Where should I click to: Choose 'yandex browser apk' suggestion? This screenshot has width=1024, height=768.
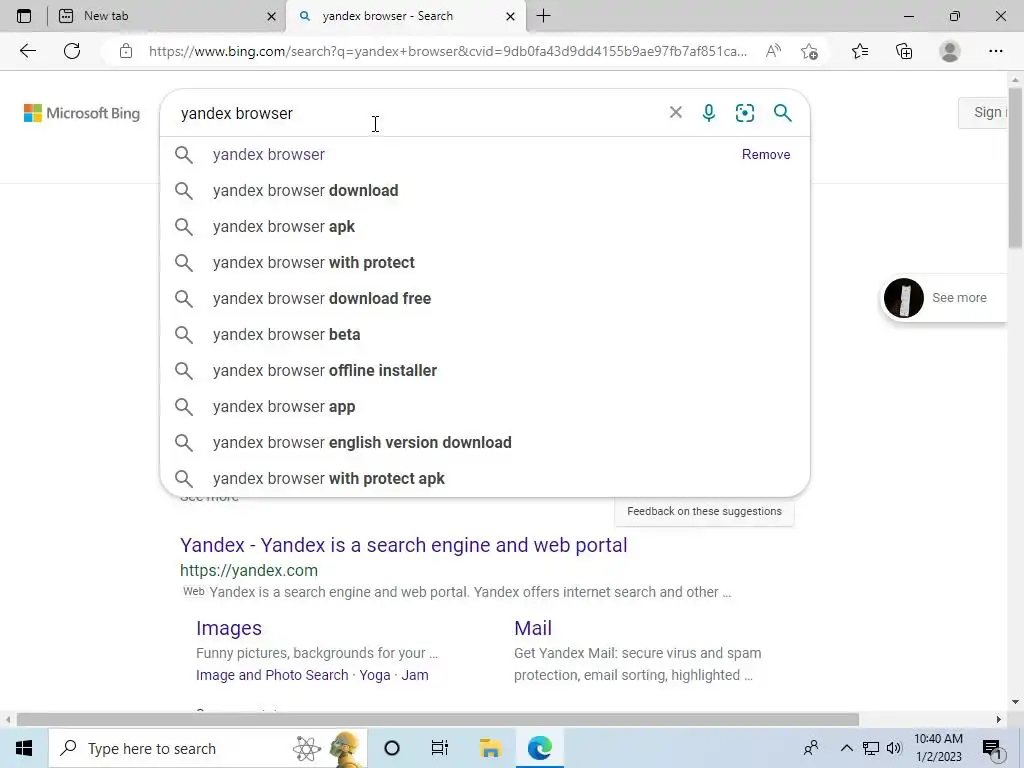[x=485, y=227]
